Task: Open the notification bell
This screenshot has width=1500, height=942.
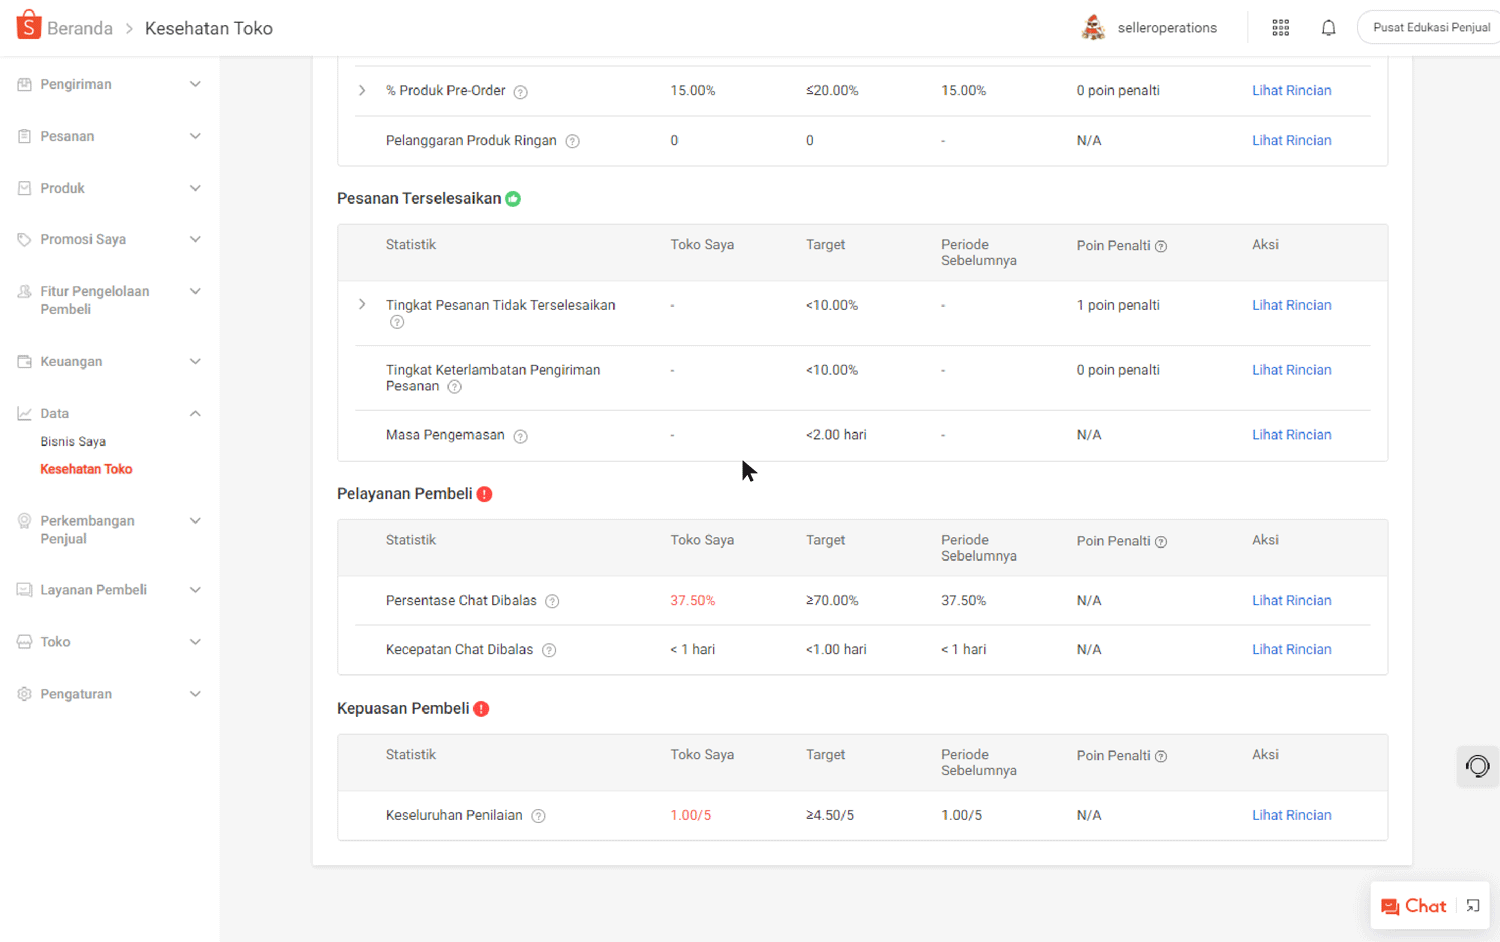Action: coord(1328,28)
